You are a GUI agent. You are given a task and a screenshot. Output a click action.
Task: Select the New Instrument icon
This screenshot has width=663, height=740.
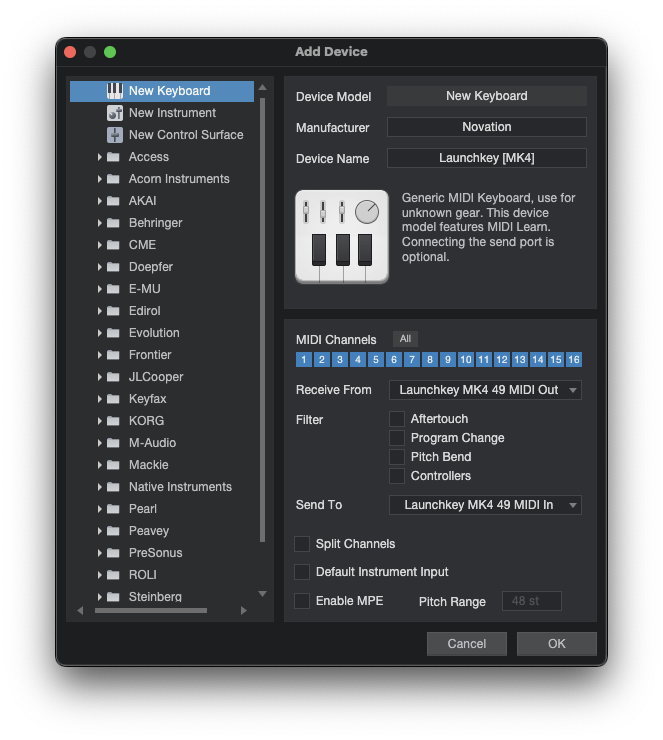(115, 113)
